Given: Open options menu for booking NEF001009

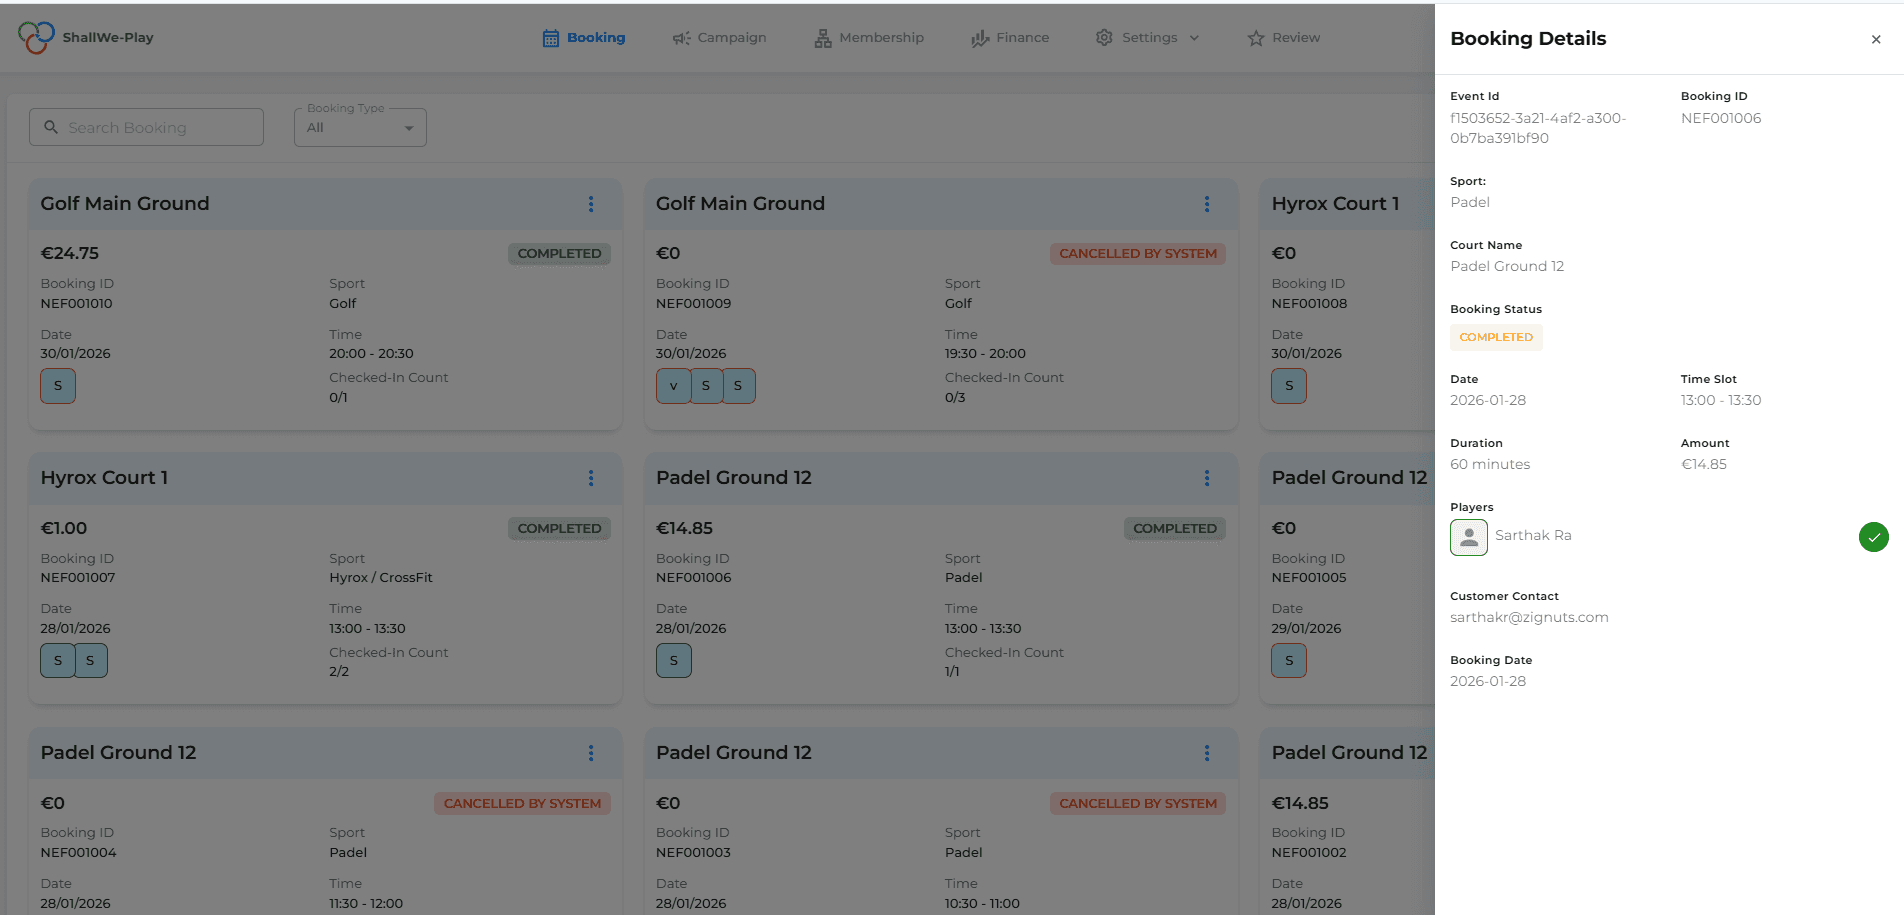Looking at the screenshot, I should tap(1207, 204).
